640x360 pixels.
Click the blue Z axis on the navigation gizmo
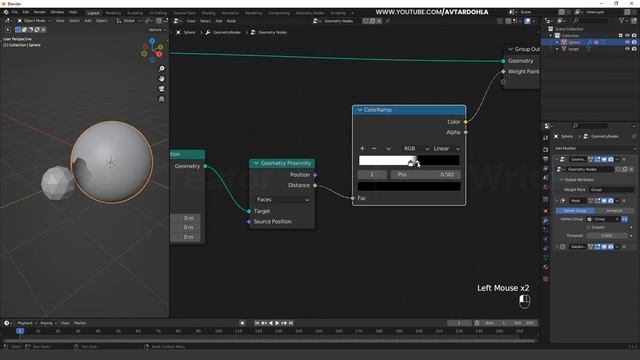click(152, 41)
